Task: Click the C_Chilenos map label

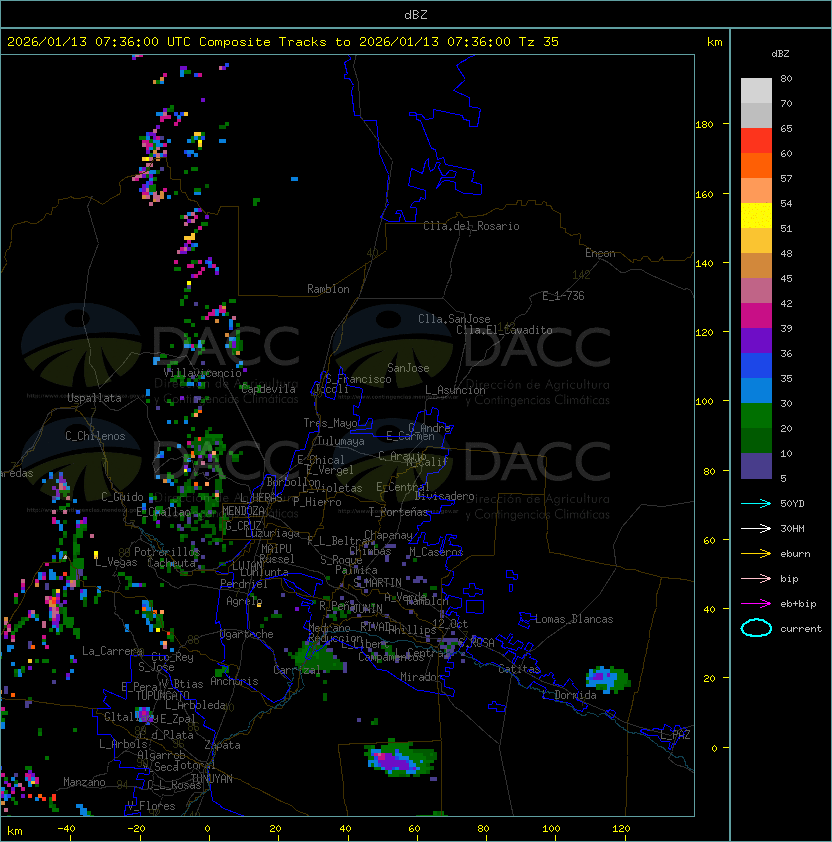Action: pyautogui.click(x=95, y=436)
